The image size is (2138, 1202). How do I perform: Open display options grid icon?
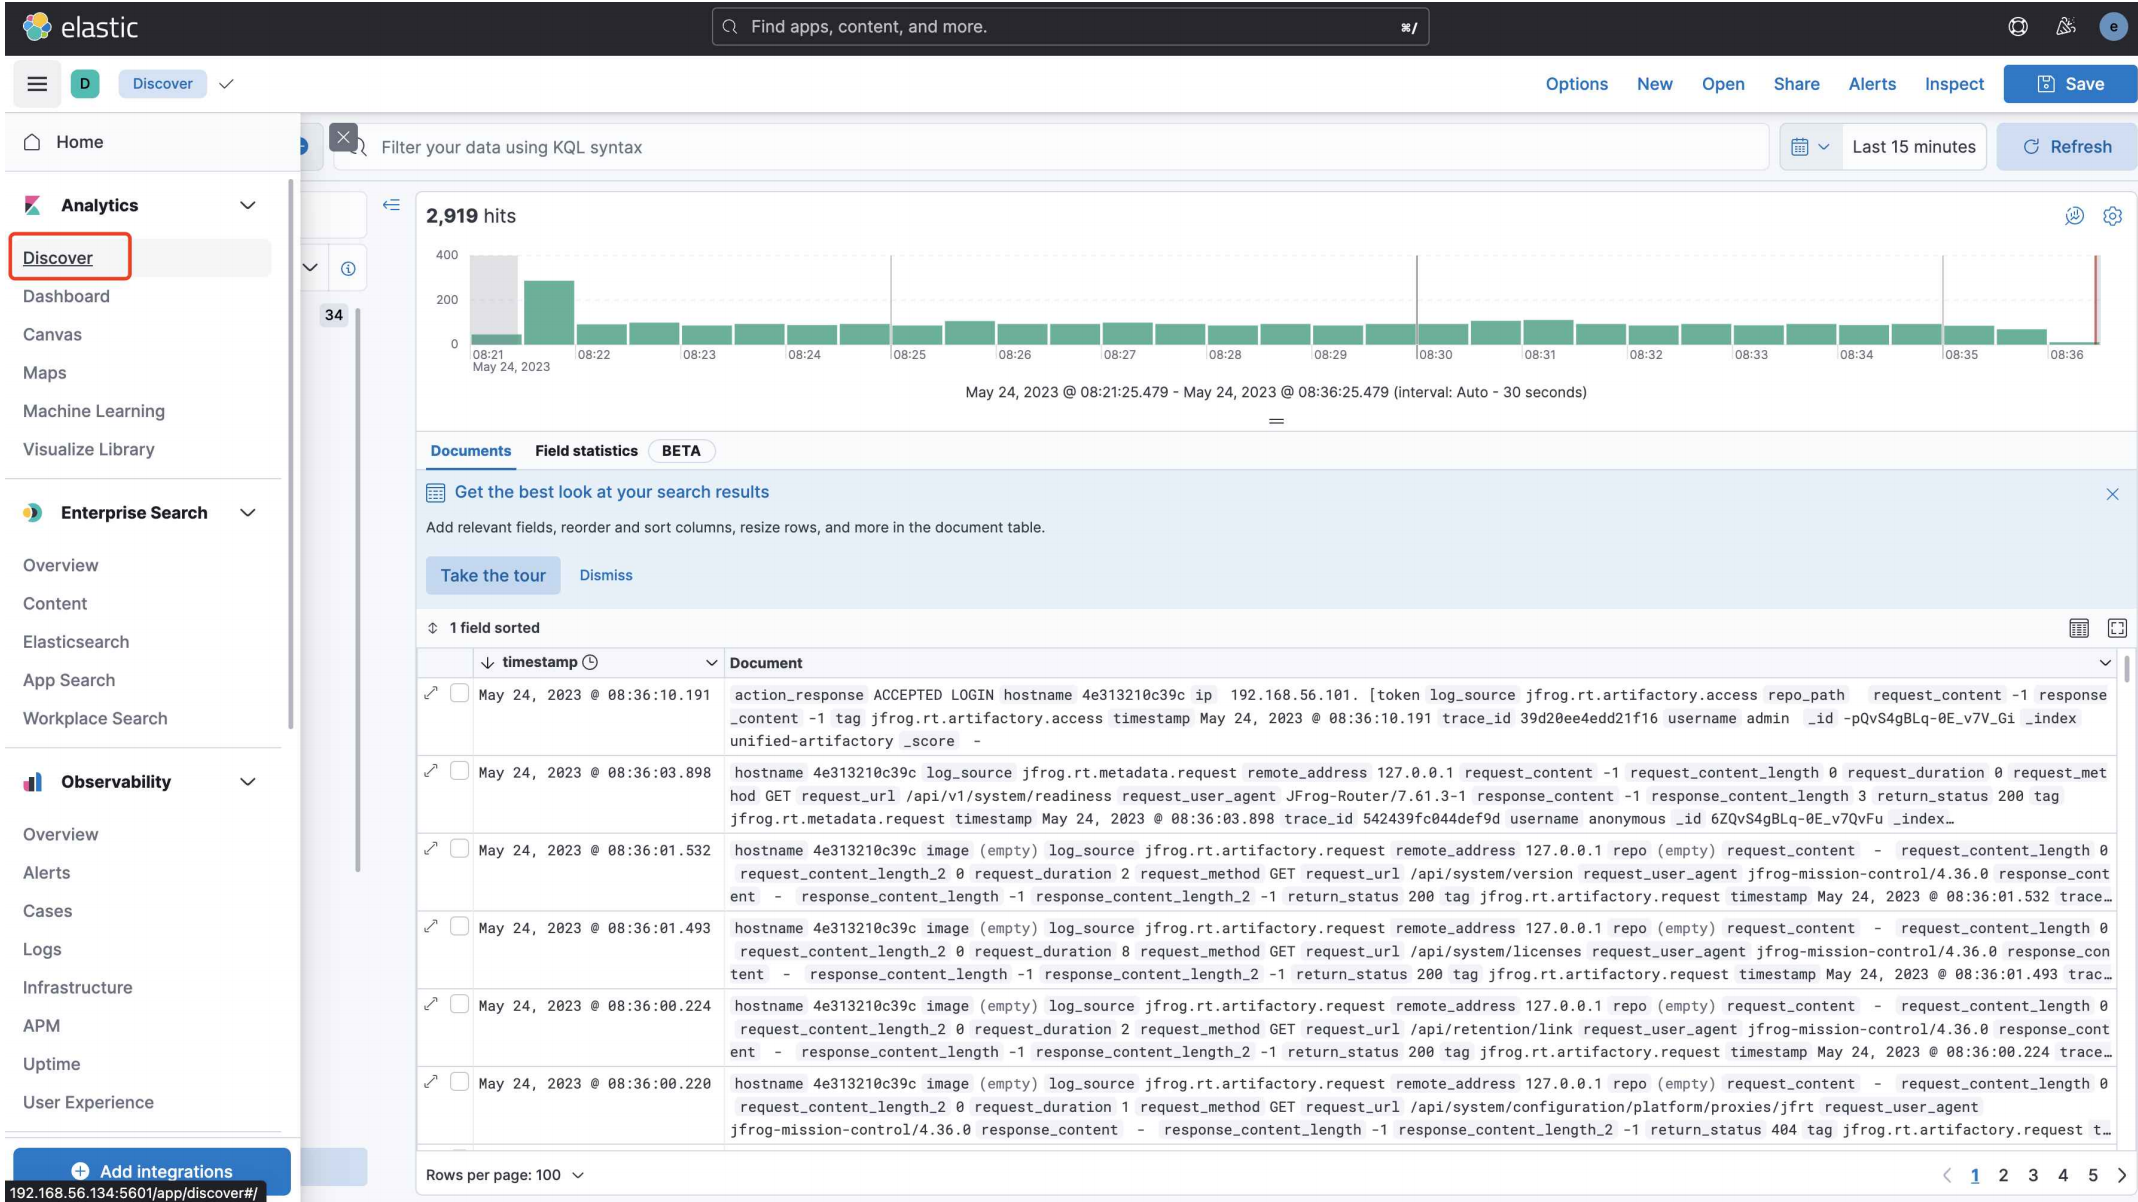pyautogui.click(x=2079, y=628)
